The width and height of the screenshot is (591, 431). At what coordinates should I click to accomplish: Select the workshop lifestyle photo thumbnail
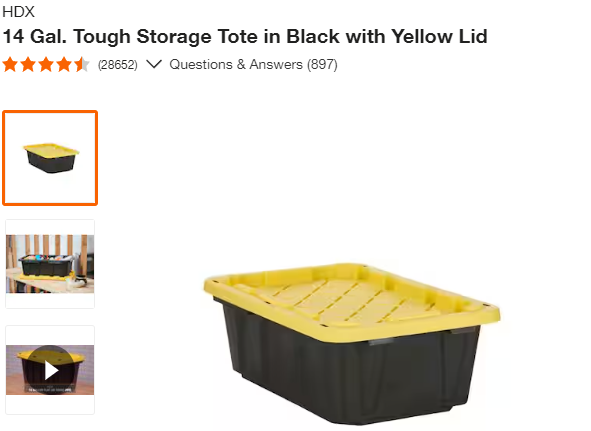[50, 264]
